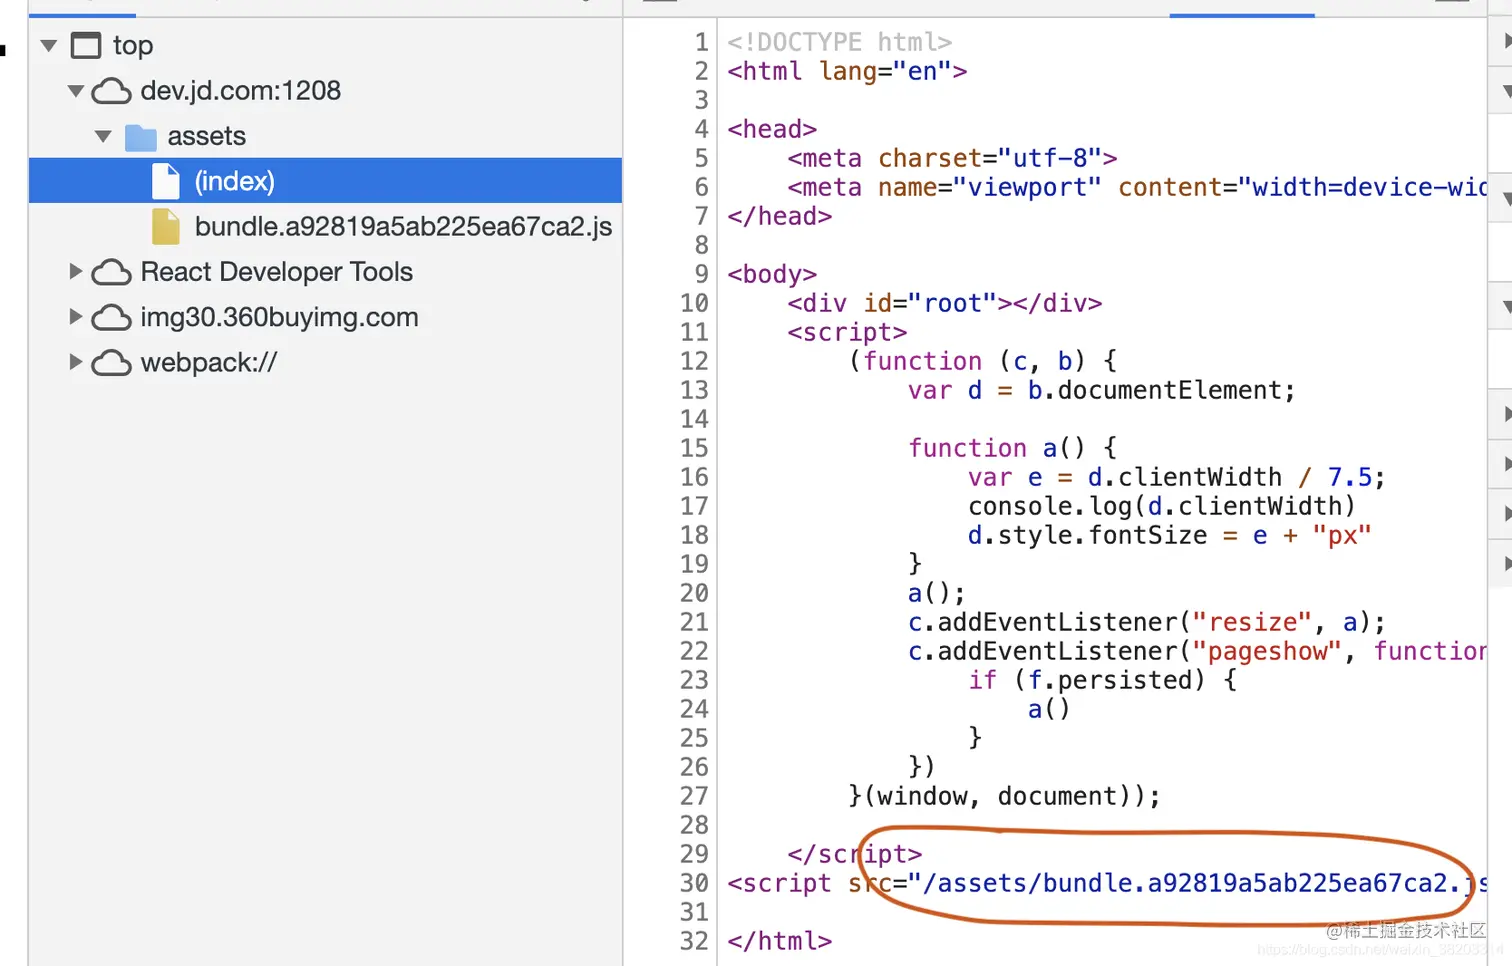The width and height of the screenshot is (1512, 966).
Task: Open bundle.a92819a5ab225ea67ca2.js file
Action: click(x=403, y=227)
